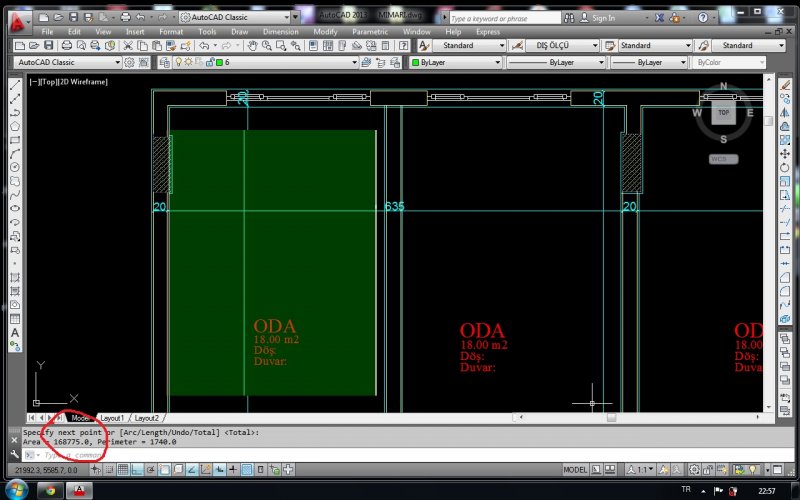Click the [Top] view control label

(49, 82)
